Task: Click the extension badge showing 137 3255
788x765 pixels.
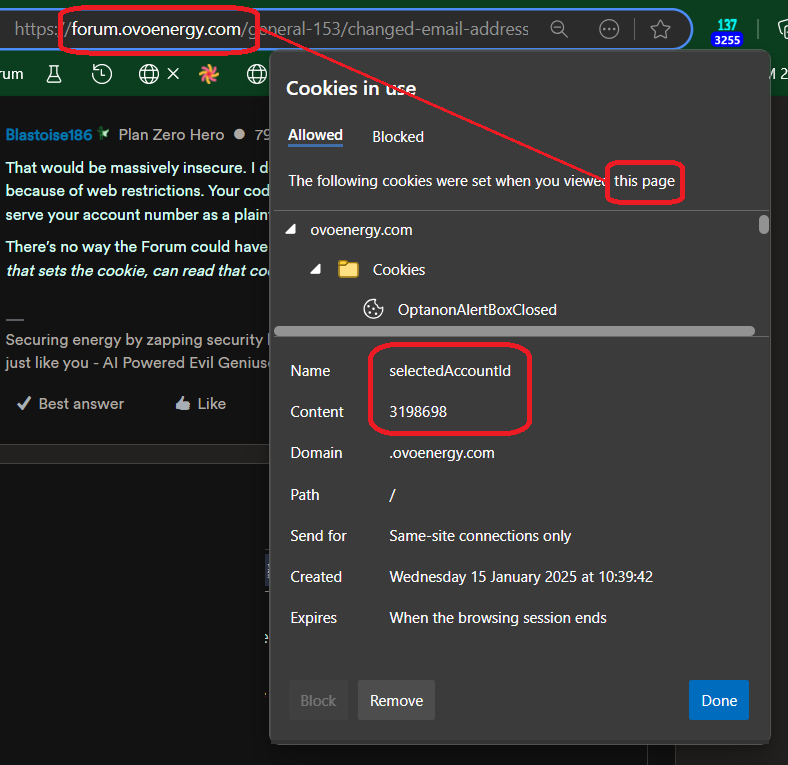Action: coord(727,32)
